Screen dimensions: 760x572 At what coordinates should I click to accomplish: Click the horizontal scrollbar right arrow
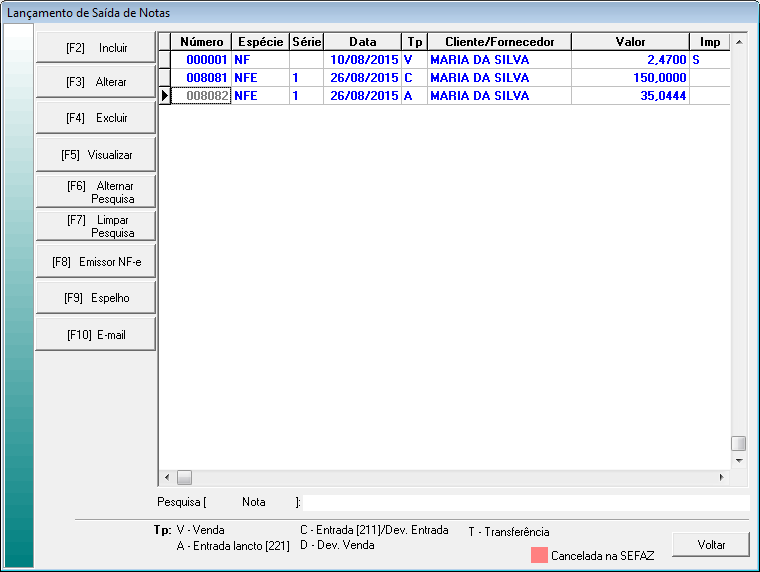[x=716, y=478]
